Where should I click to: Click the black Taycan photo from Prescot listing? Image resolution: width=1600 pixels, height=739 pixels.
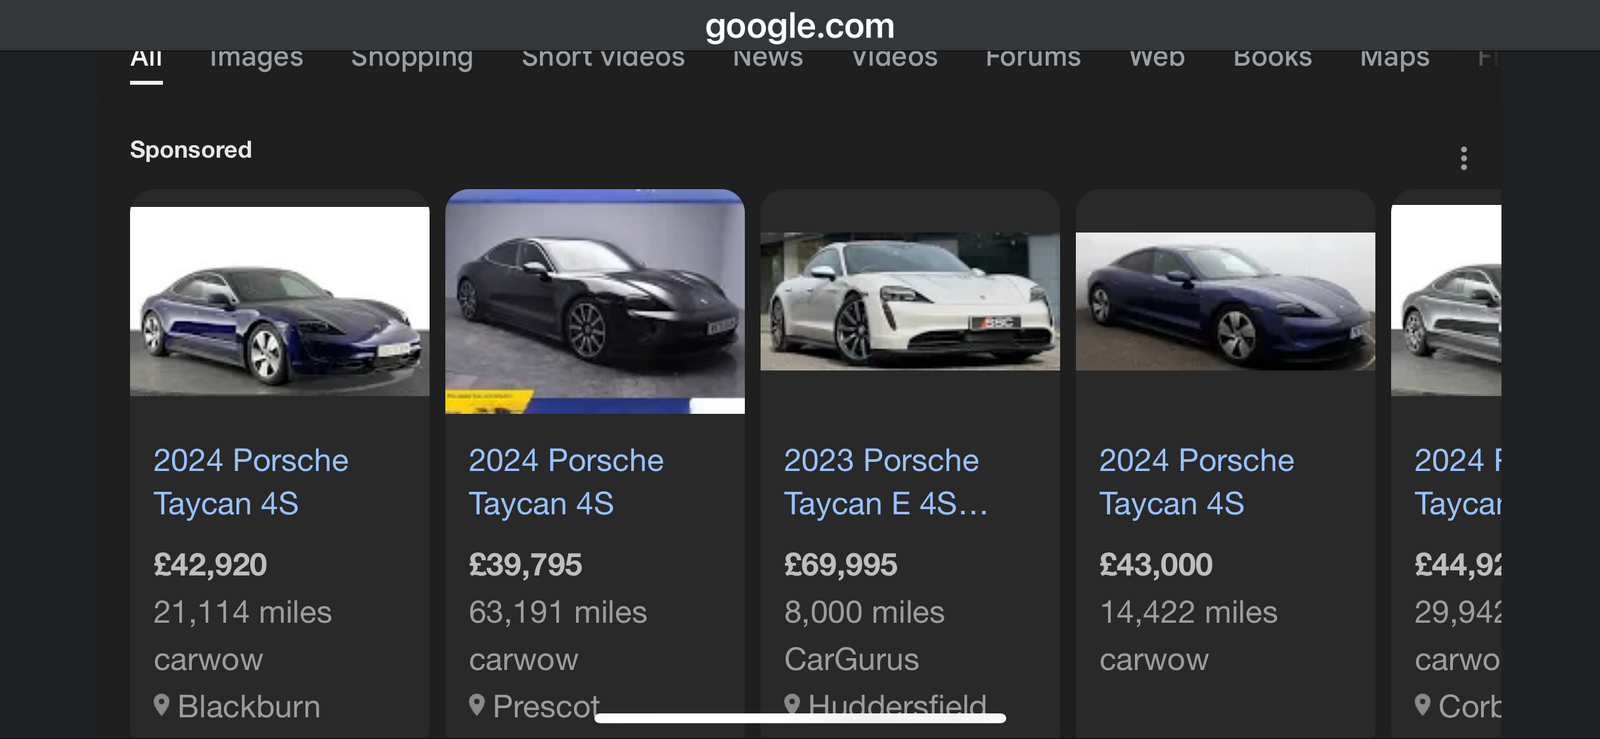click(595, 301)
